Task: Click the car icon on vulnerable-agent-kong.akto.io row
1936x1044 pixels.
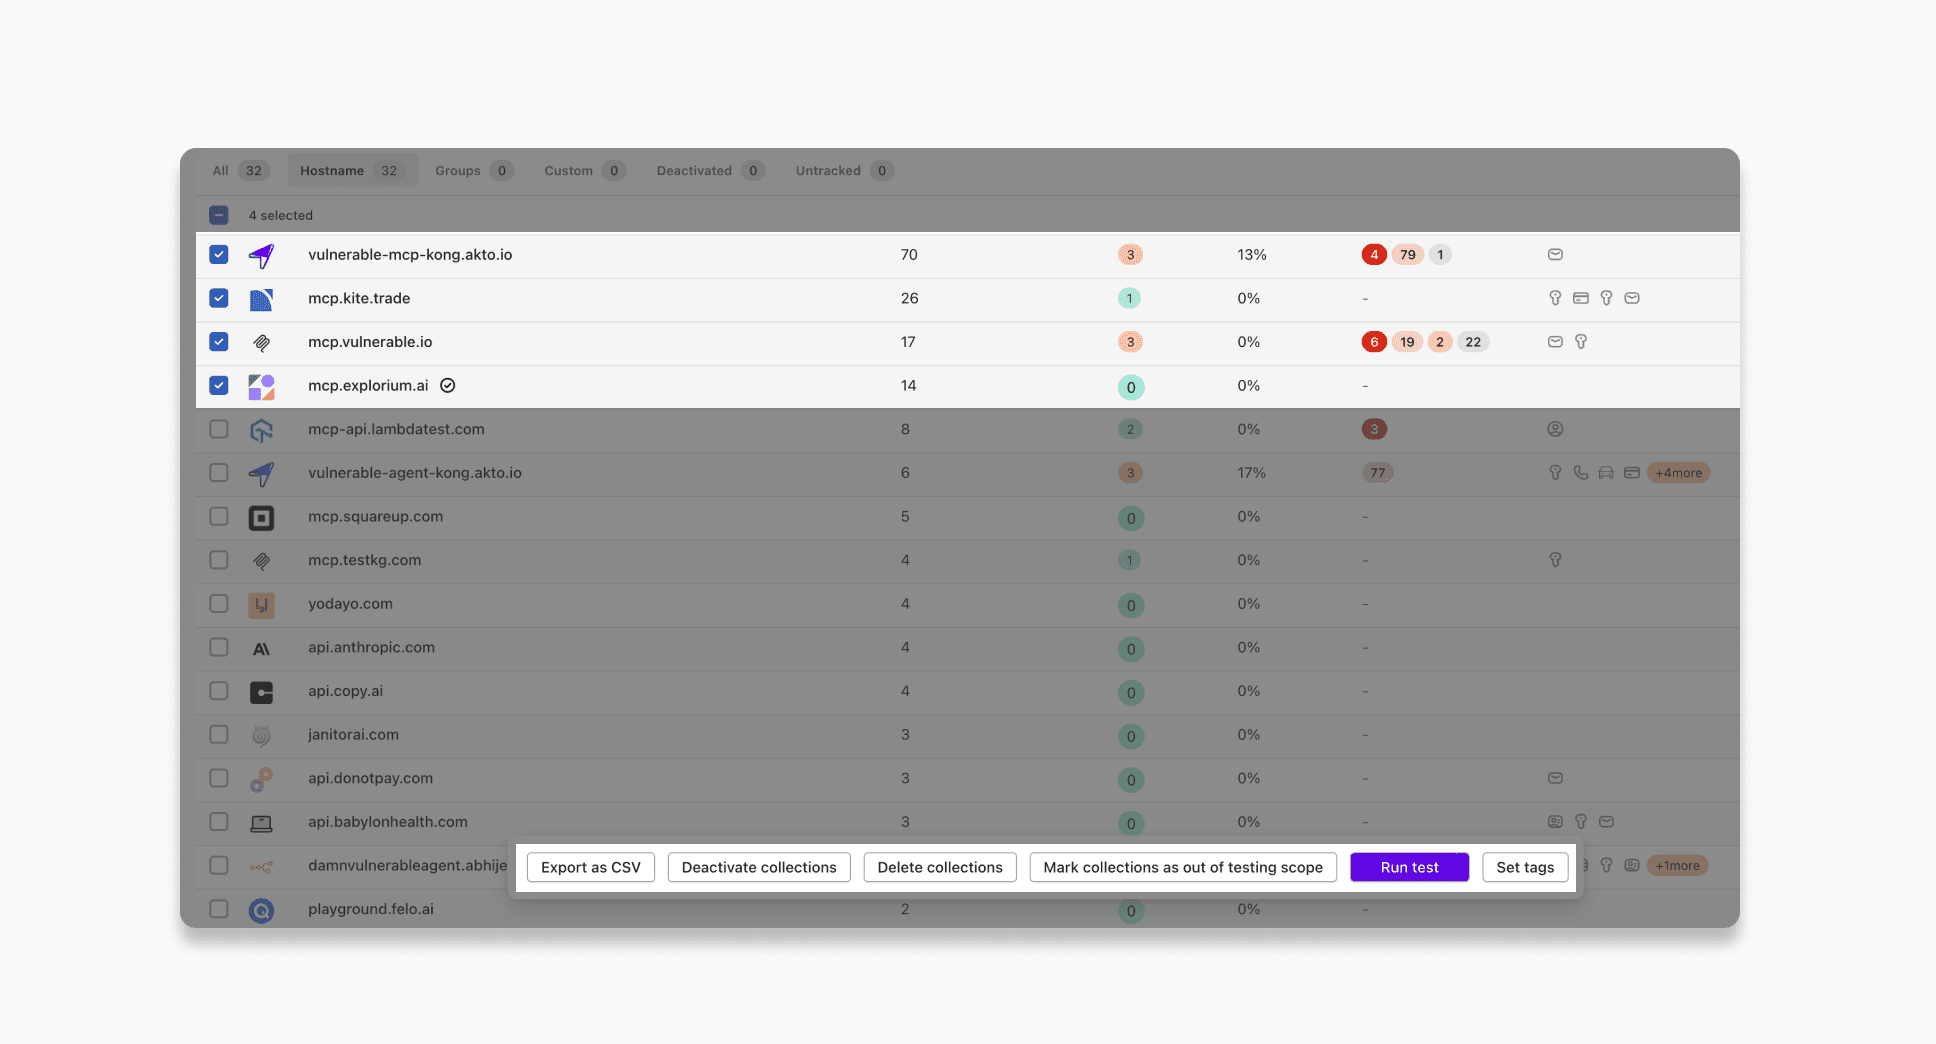Action: [1607, 472]
